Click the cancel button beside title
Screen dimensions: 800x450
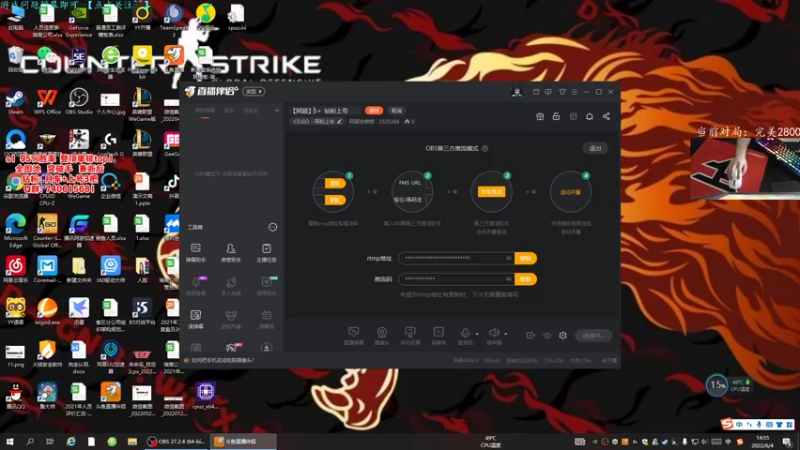point(396,110)
